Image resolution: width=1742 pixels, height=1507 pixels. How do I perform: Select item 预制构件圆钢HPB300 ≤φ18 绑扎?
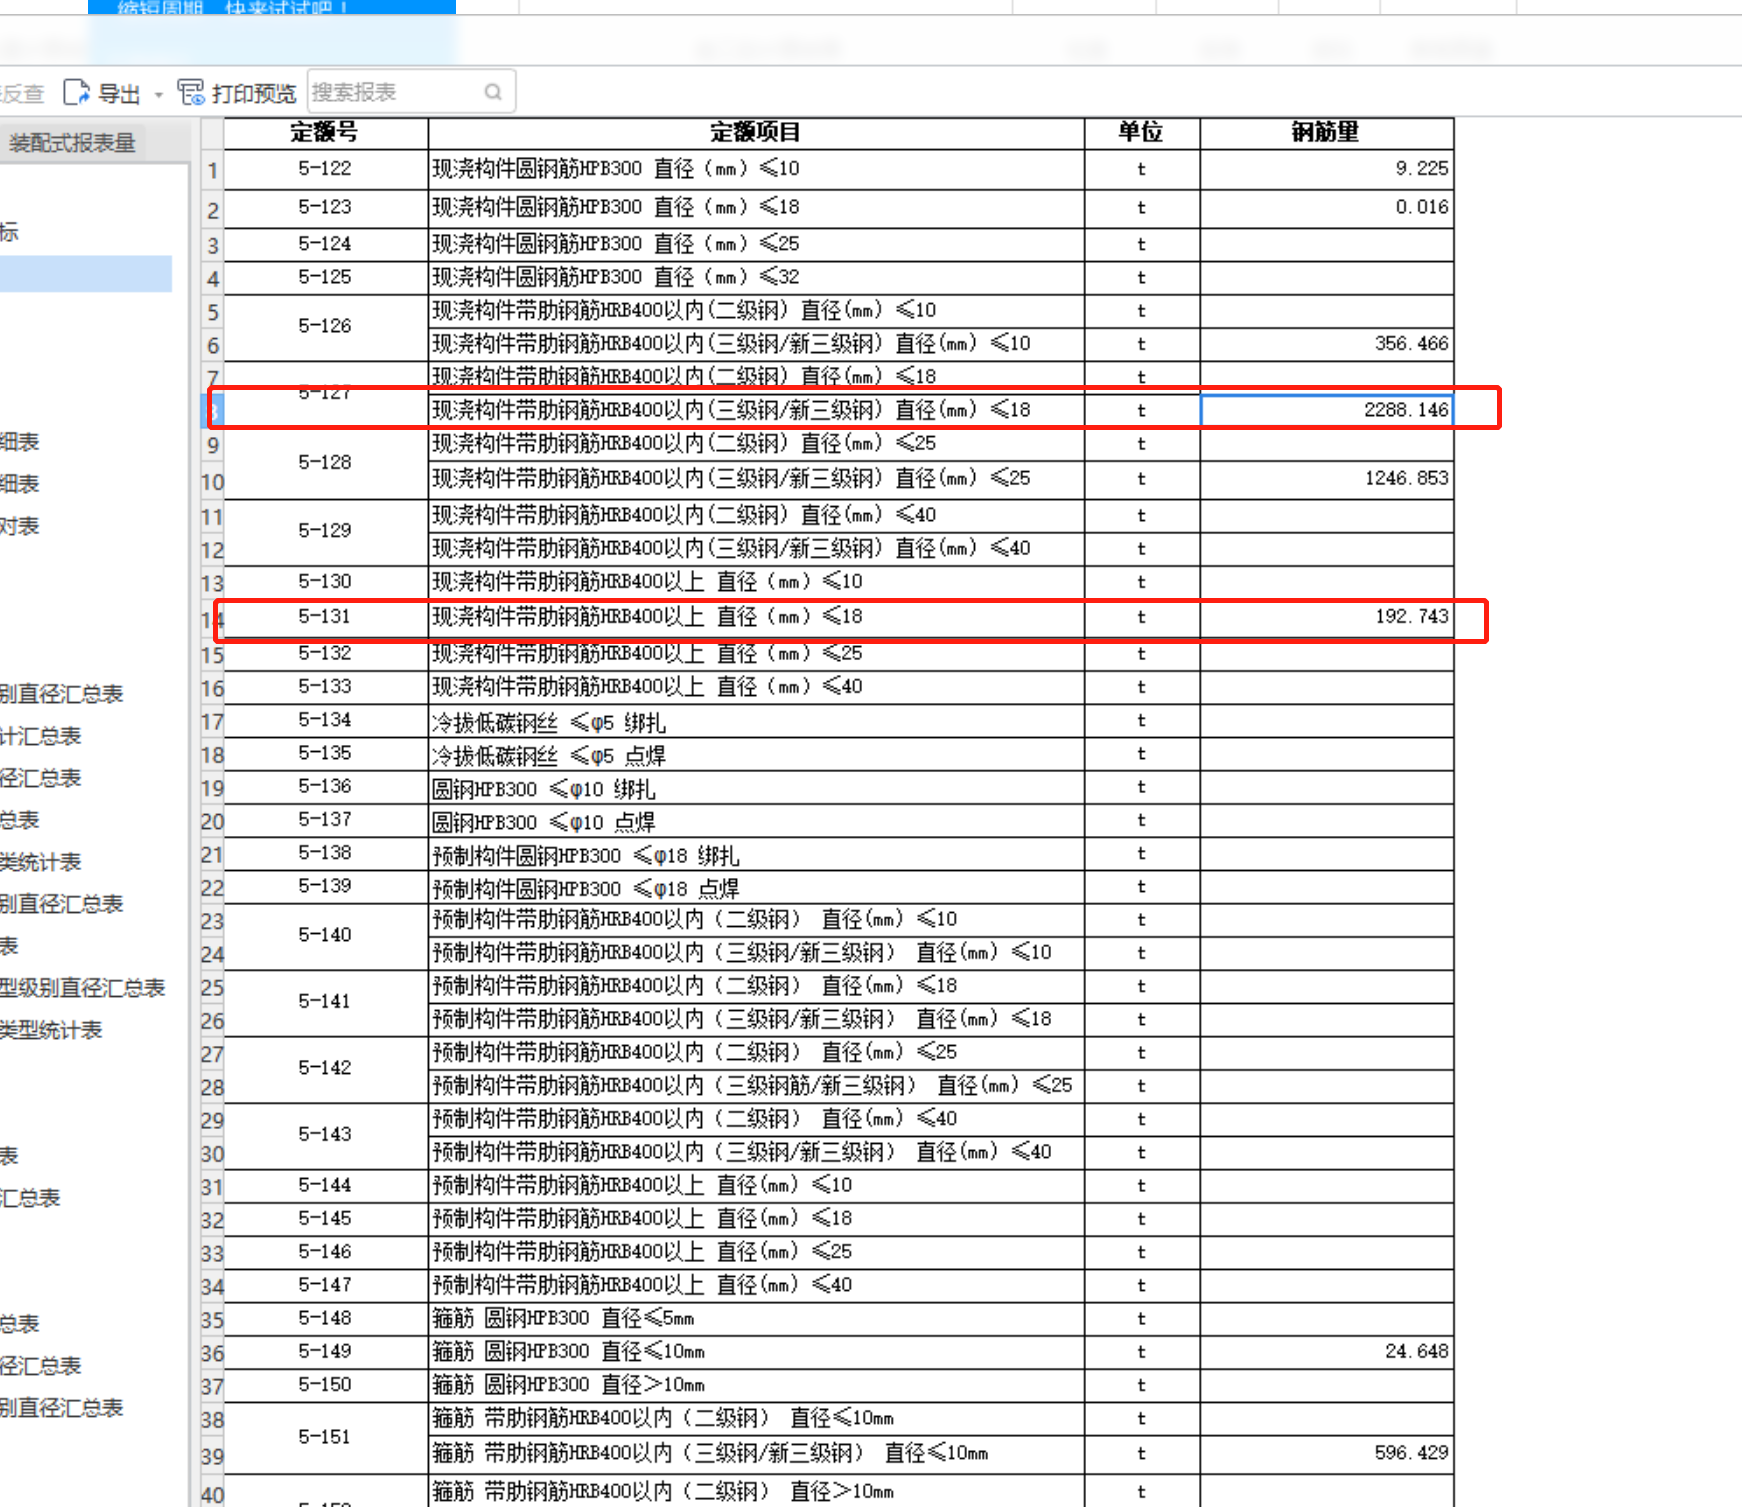coord(756,855)
